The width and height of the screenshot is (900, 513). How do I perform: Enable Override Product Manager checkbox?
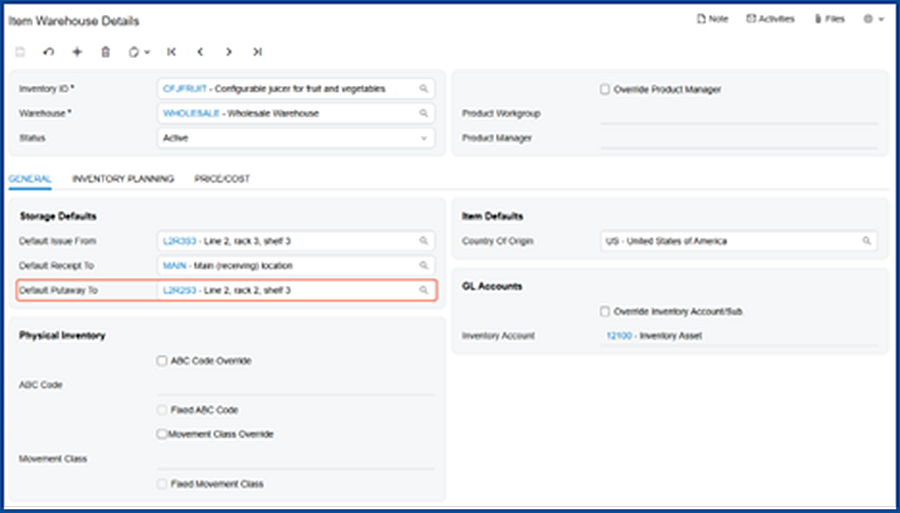pos(605,89)
